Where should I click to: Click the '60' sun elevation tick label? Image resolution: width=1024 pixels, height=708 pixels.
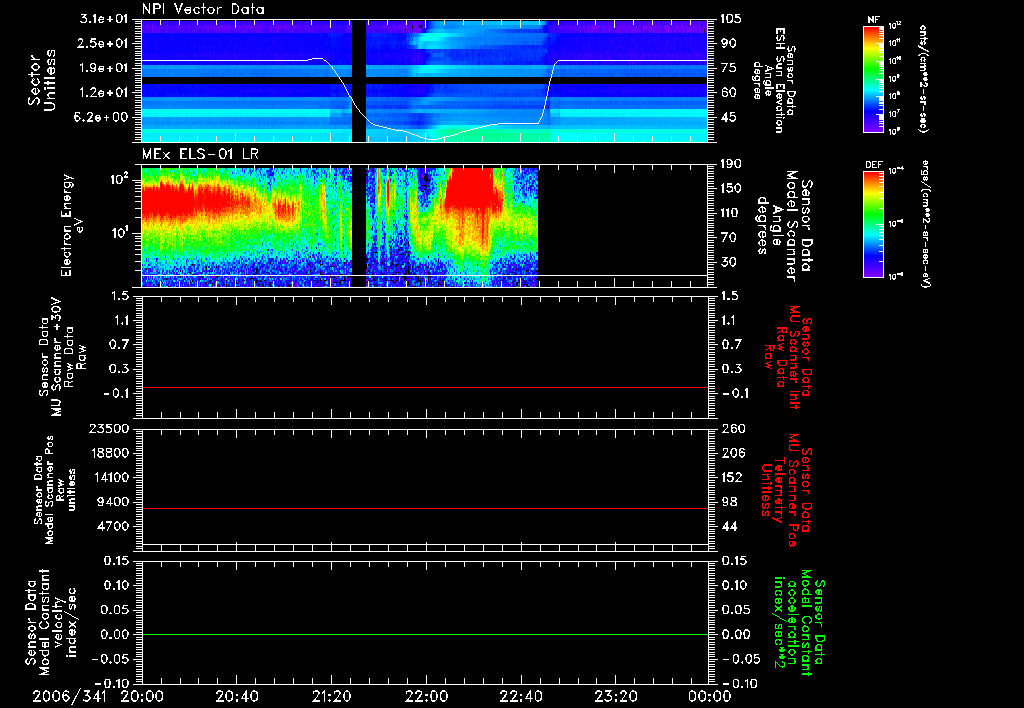pos(728,93)
